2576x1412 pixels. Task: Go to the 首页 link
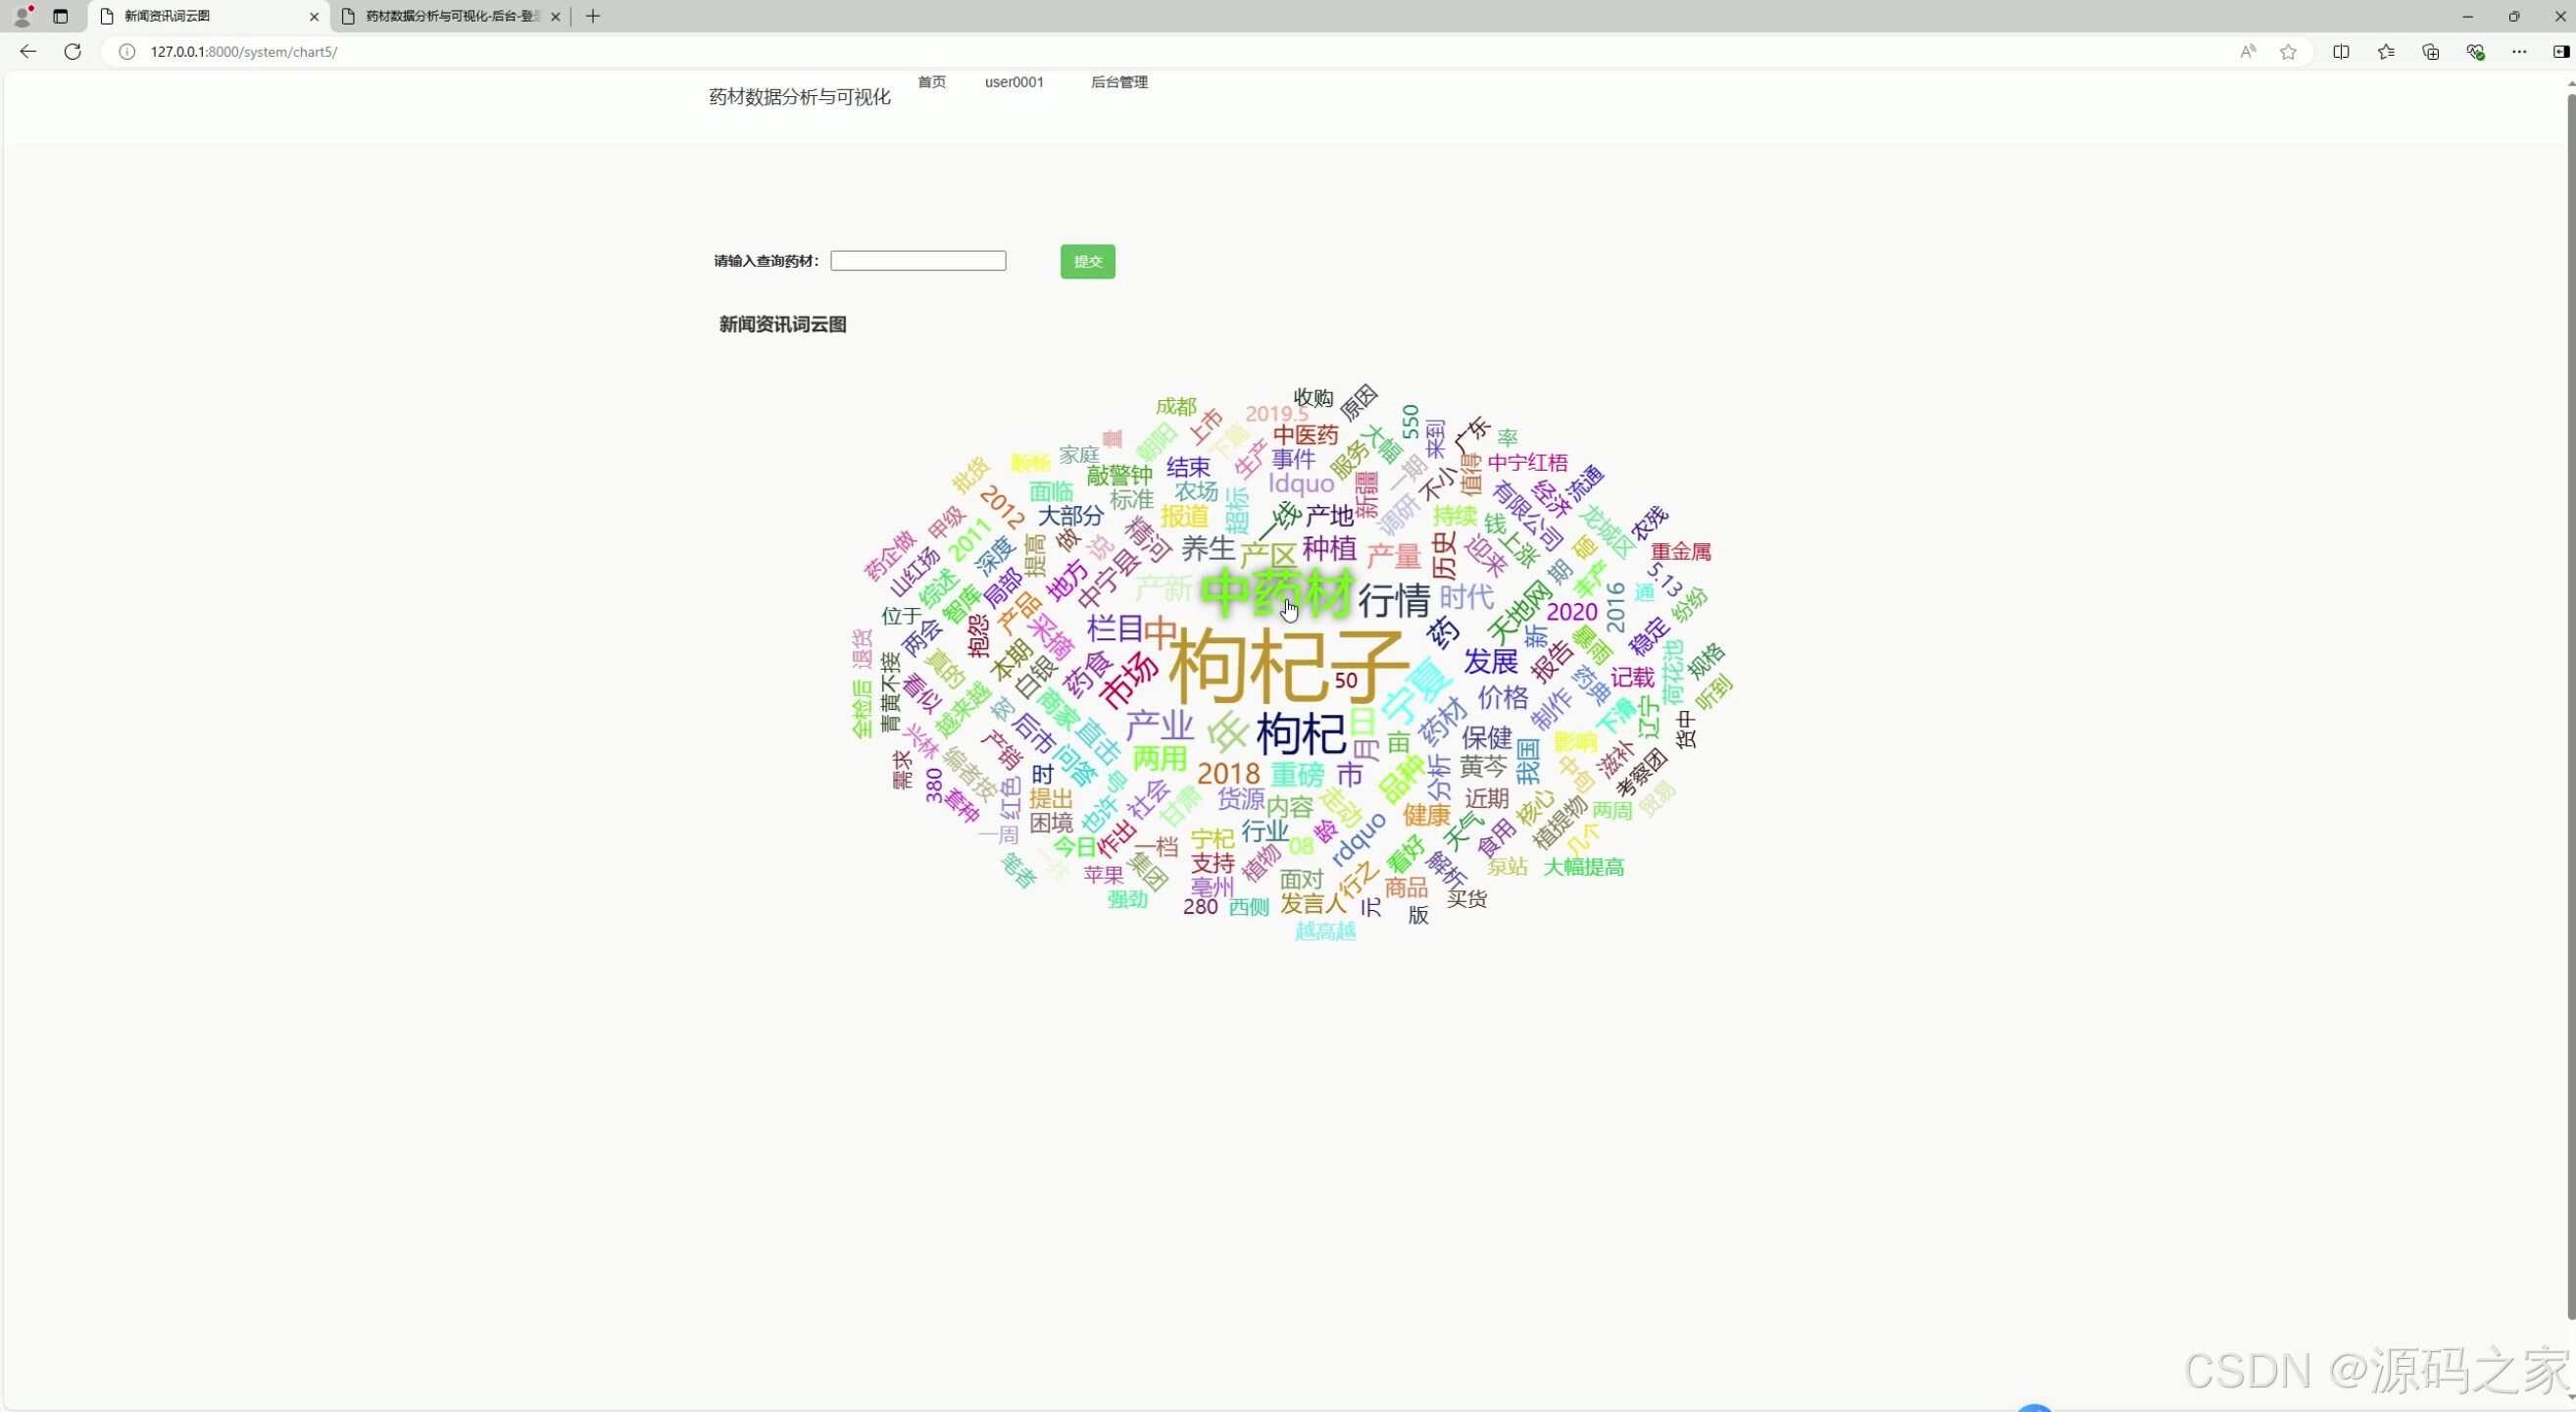coord(931,82)
